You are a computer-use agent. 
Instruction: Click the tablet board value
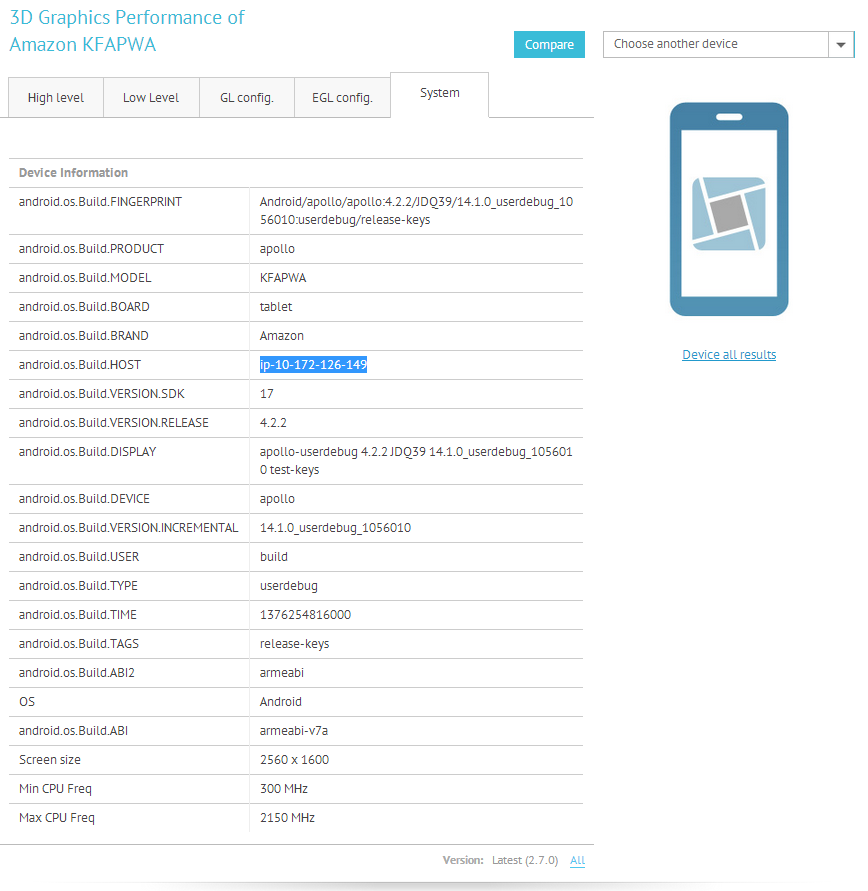276,307
